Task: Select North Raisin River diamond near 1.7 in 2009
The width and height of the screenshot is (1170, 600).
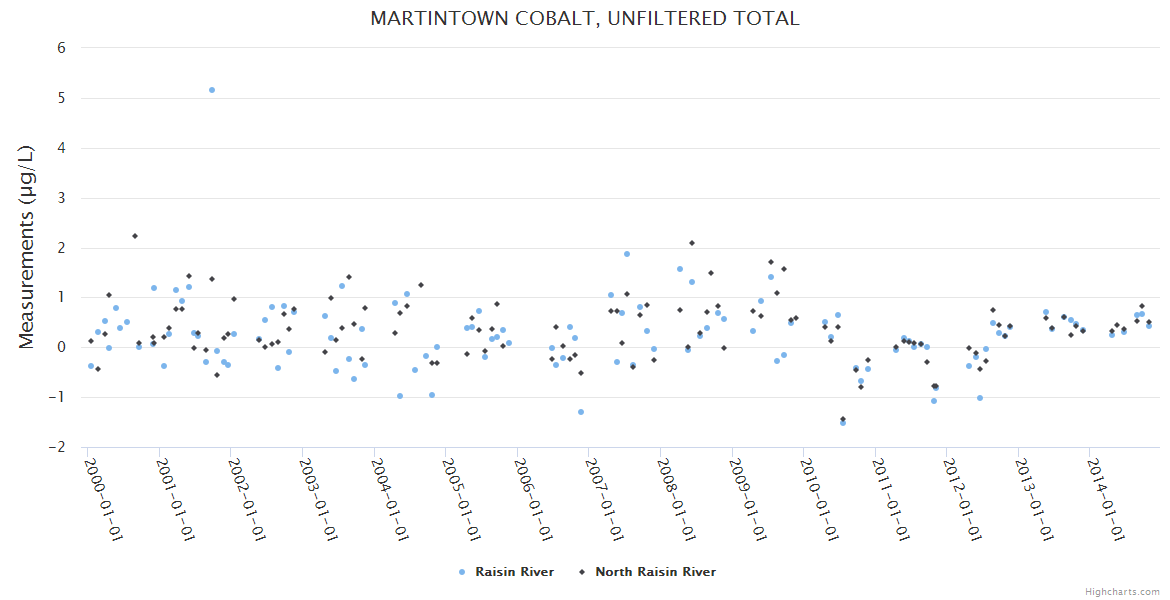Action: click(x=771, y=262)
